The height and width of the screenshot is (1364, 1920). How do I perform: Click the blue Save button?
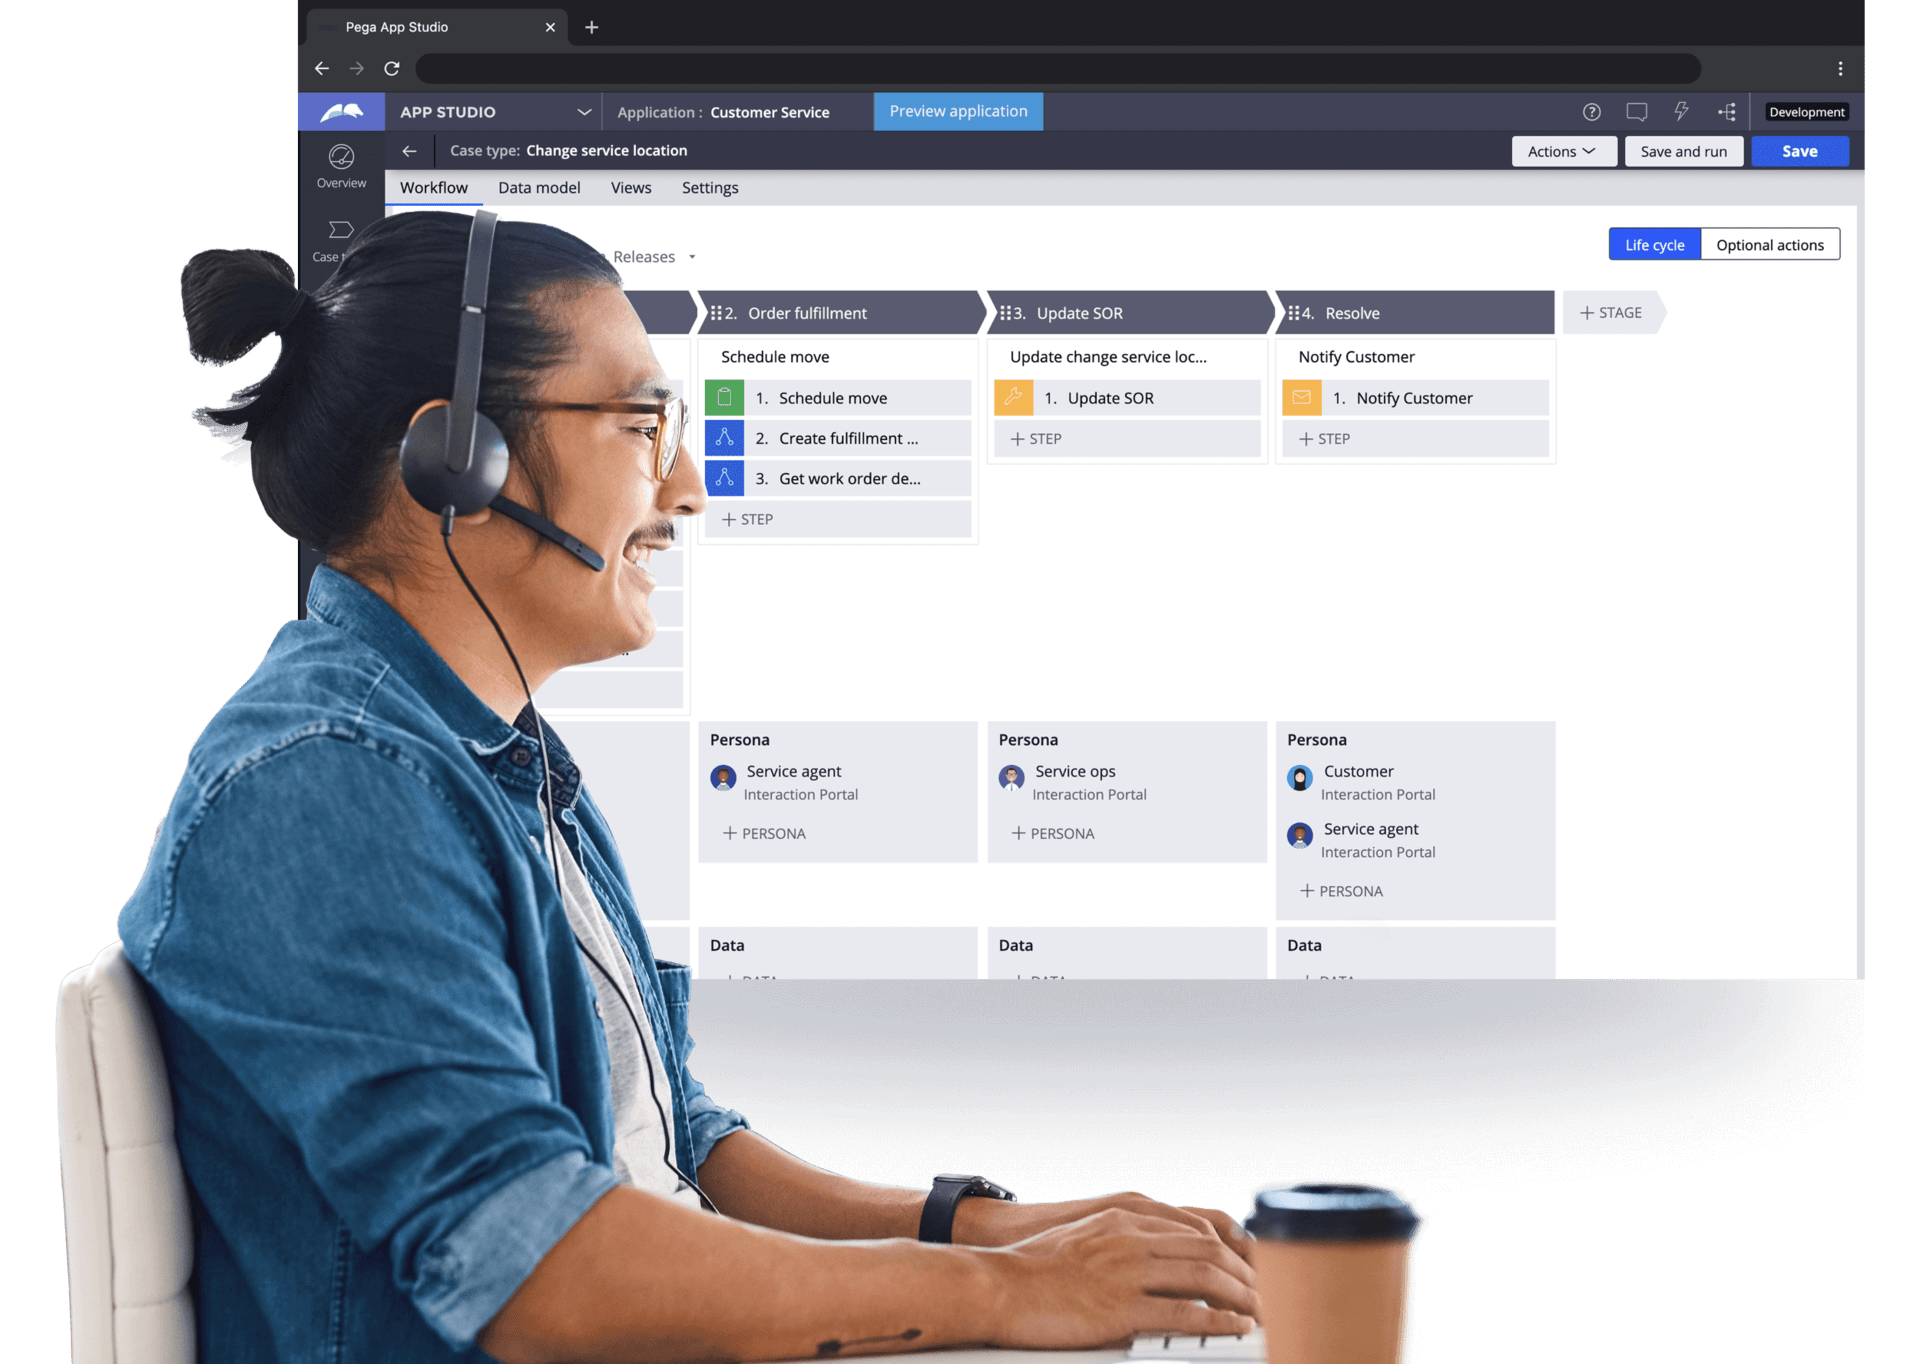pos(1799,151)
